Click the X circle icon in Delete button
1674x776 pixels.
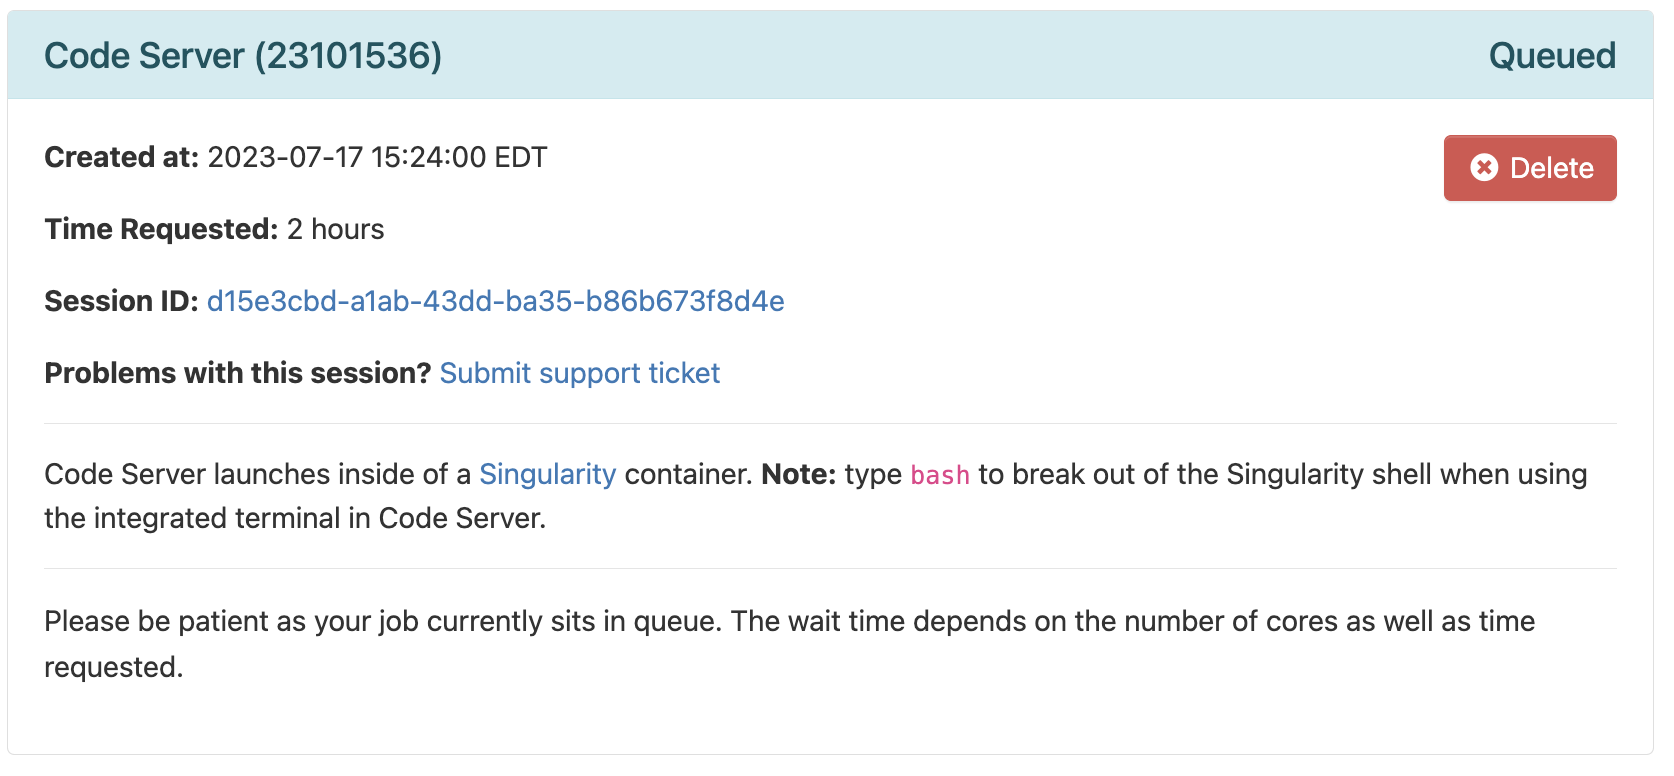[1484, 168]
